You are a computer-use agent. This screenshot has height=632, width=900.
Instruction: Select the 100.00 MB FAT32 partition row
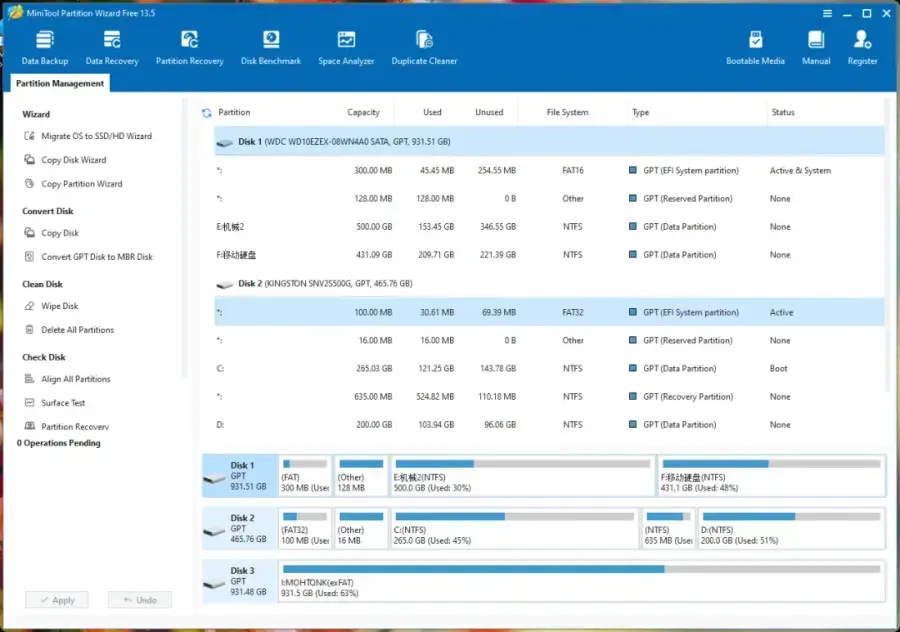[x=549, y=312]
